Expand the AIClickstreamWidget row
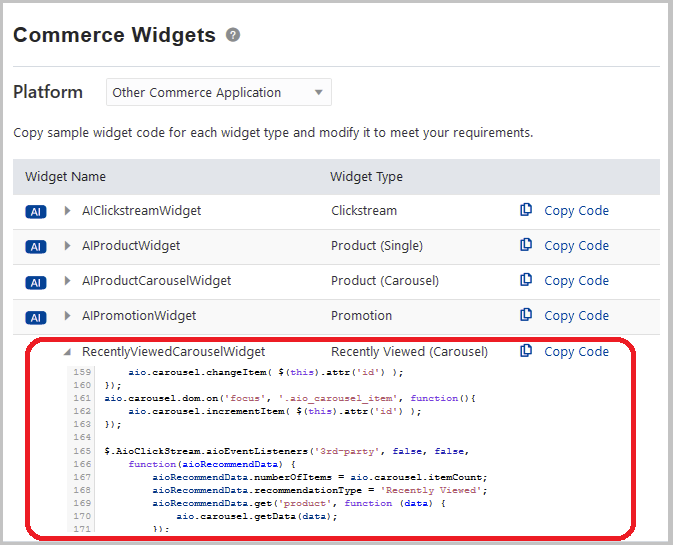This screenshot has height=545, width=673. pyautogui.click(x=68, y=211)
